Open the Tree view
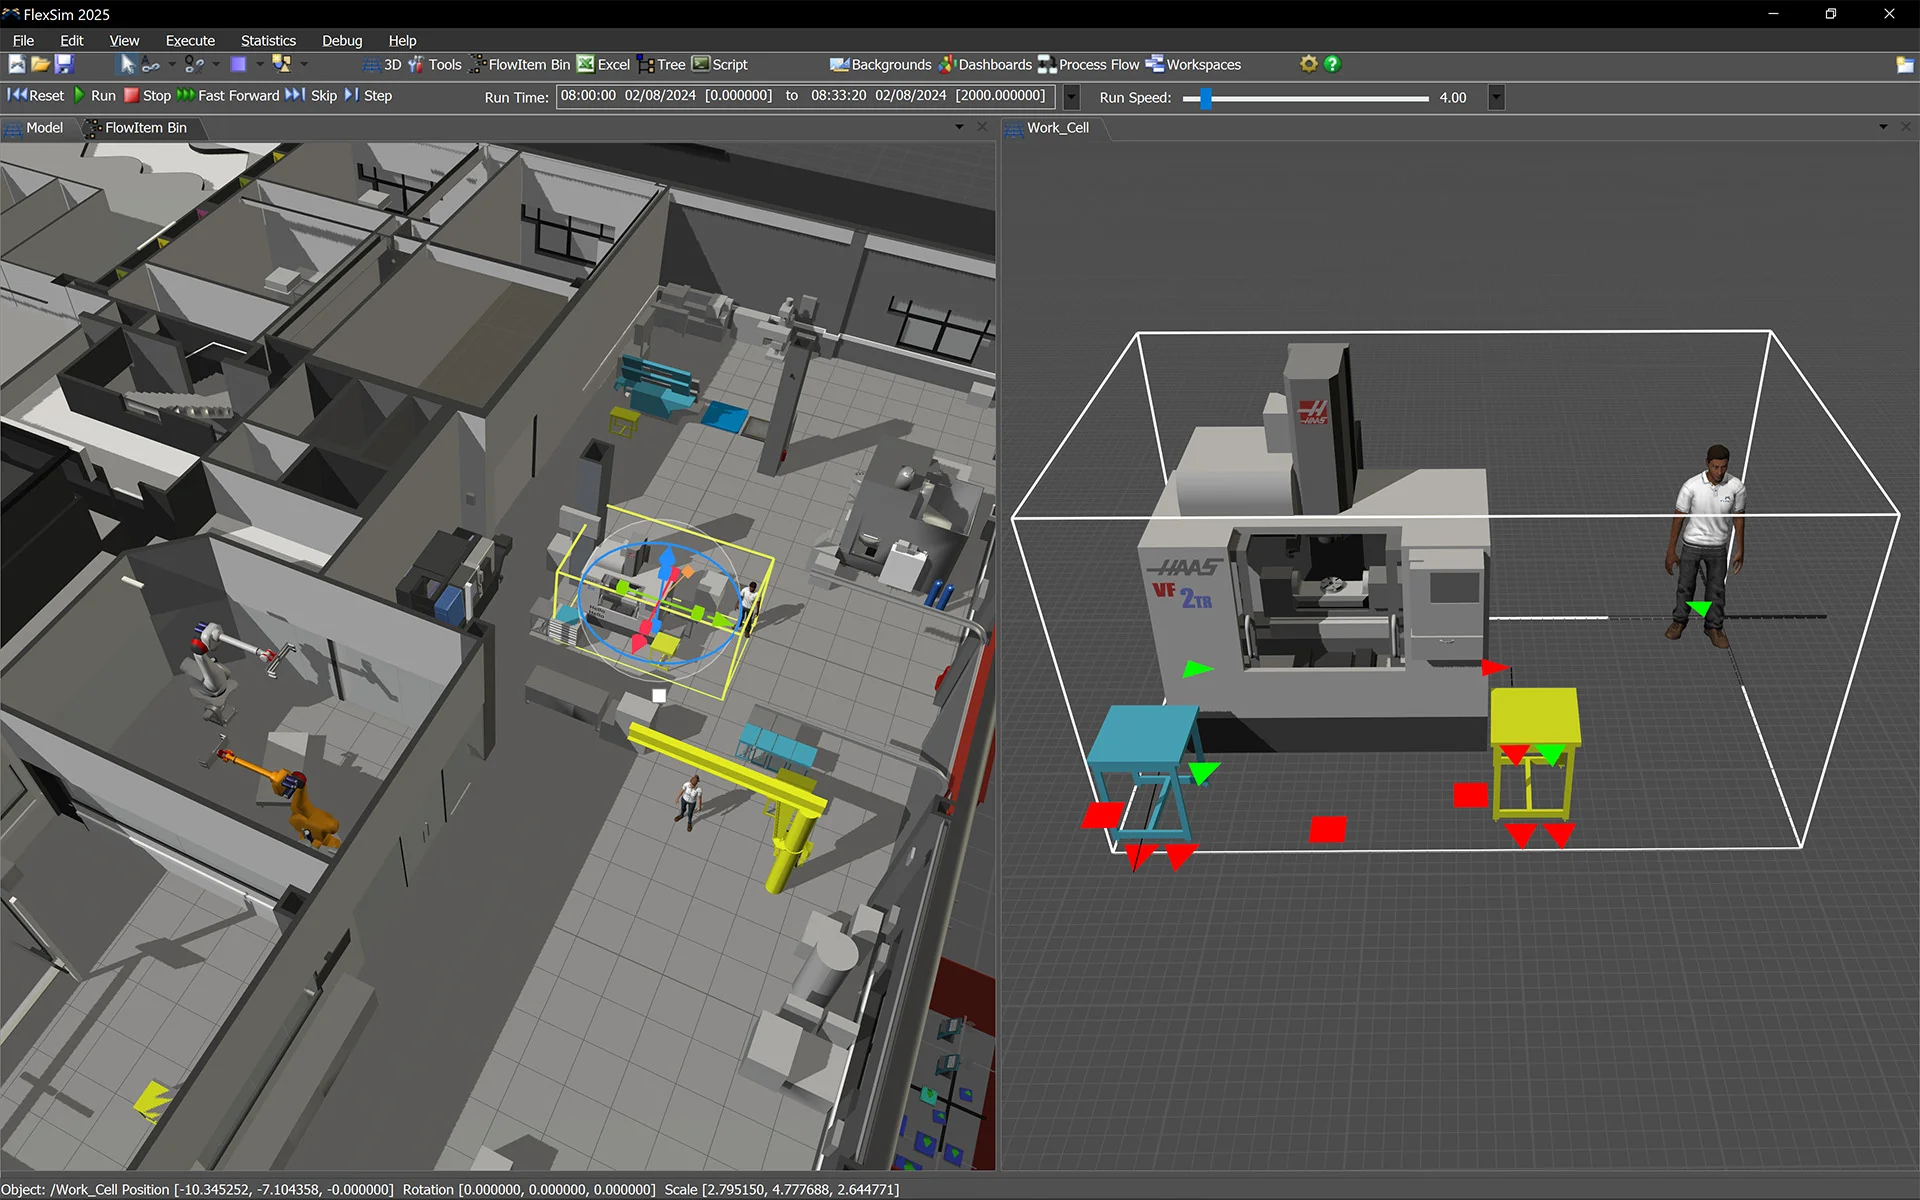The width and height of the screenshot is (1920, 1200). click(661, 64)
